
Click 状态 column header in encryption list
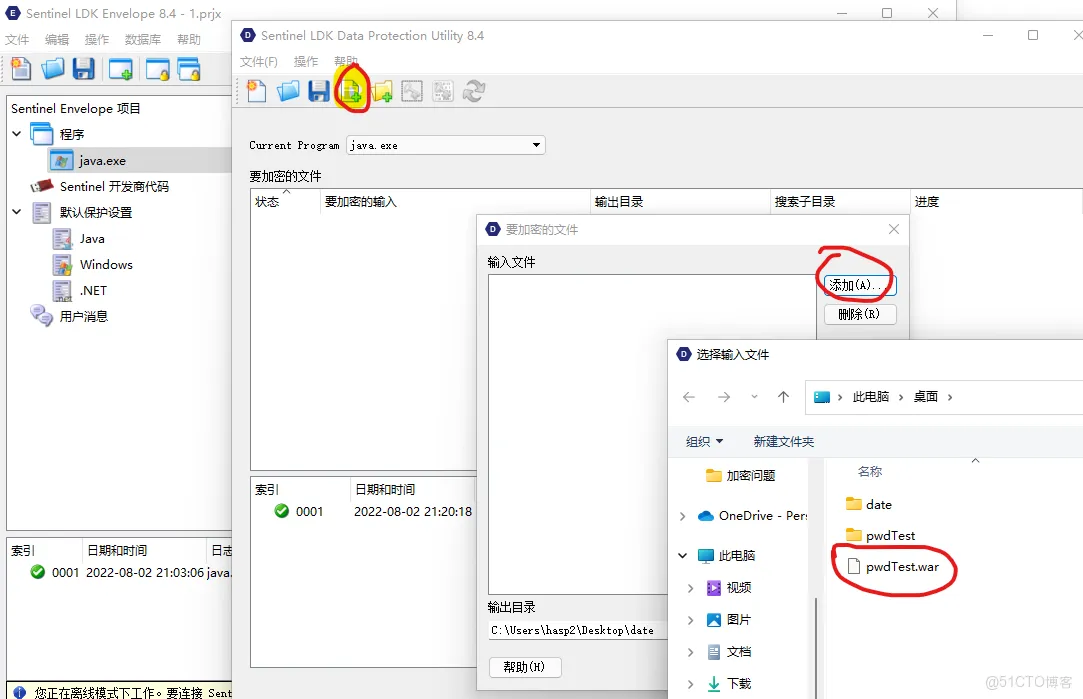coord(267,202)
